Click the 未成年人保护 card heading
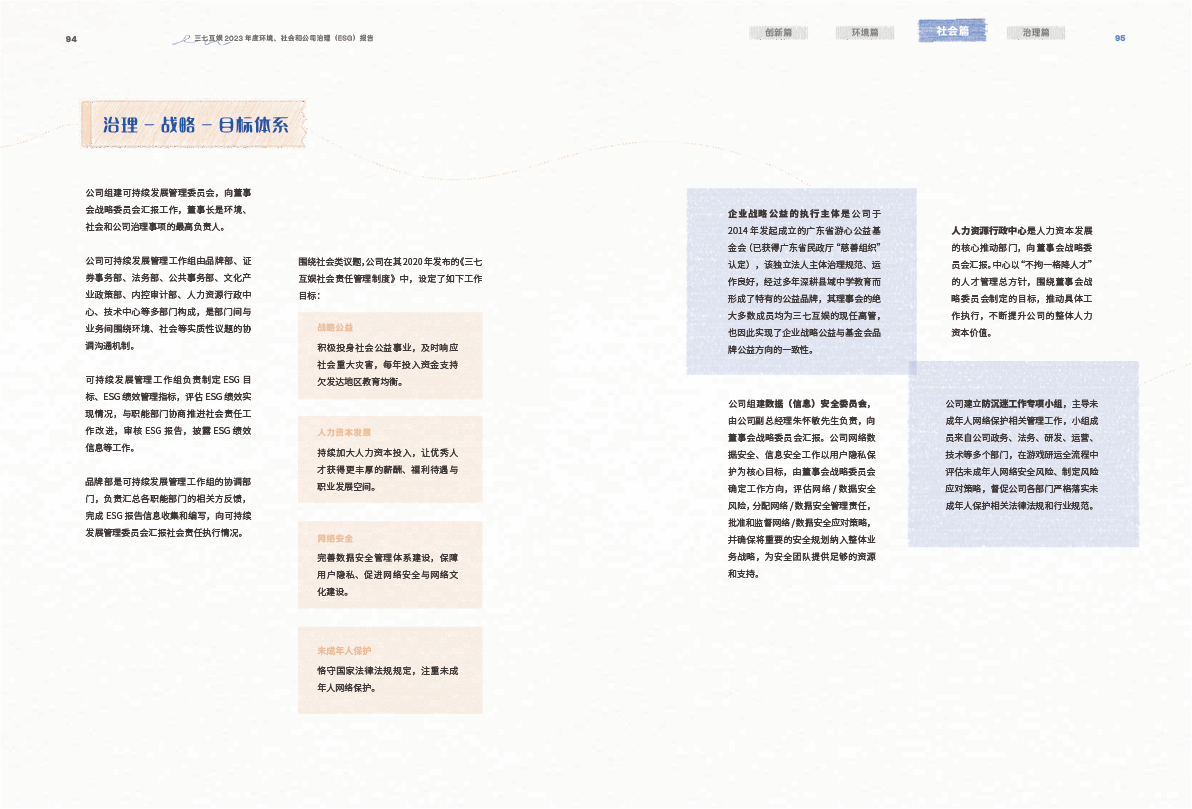 [x=344, y=651]
